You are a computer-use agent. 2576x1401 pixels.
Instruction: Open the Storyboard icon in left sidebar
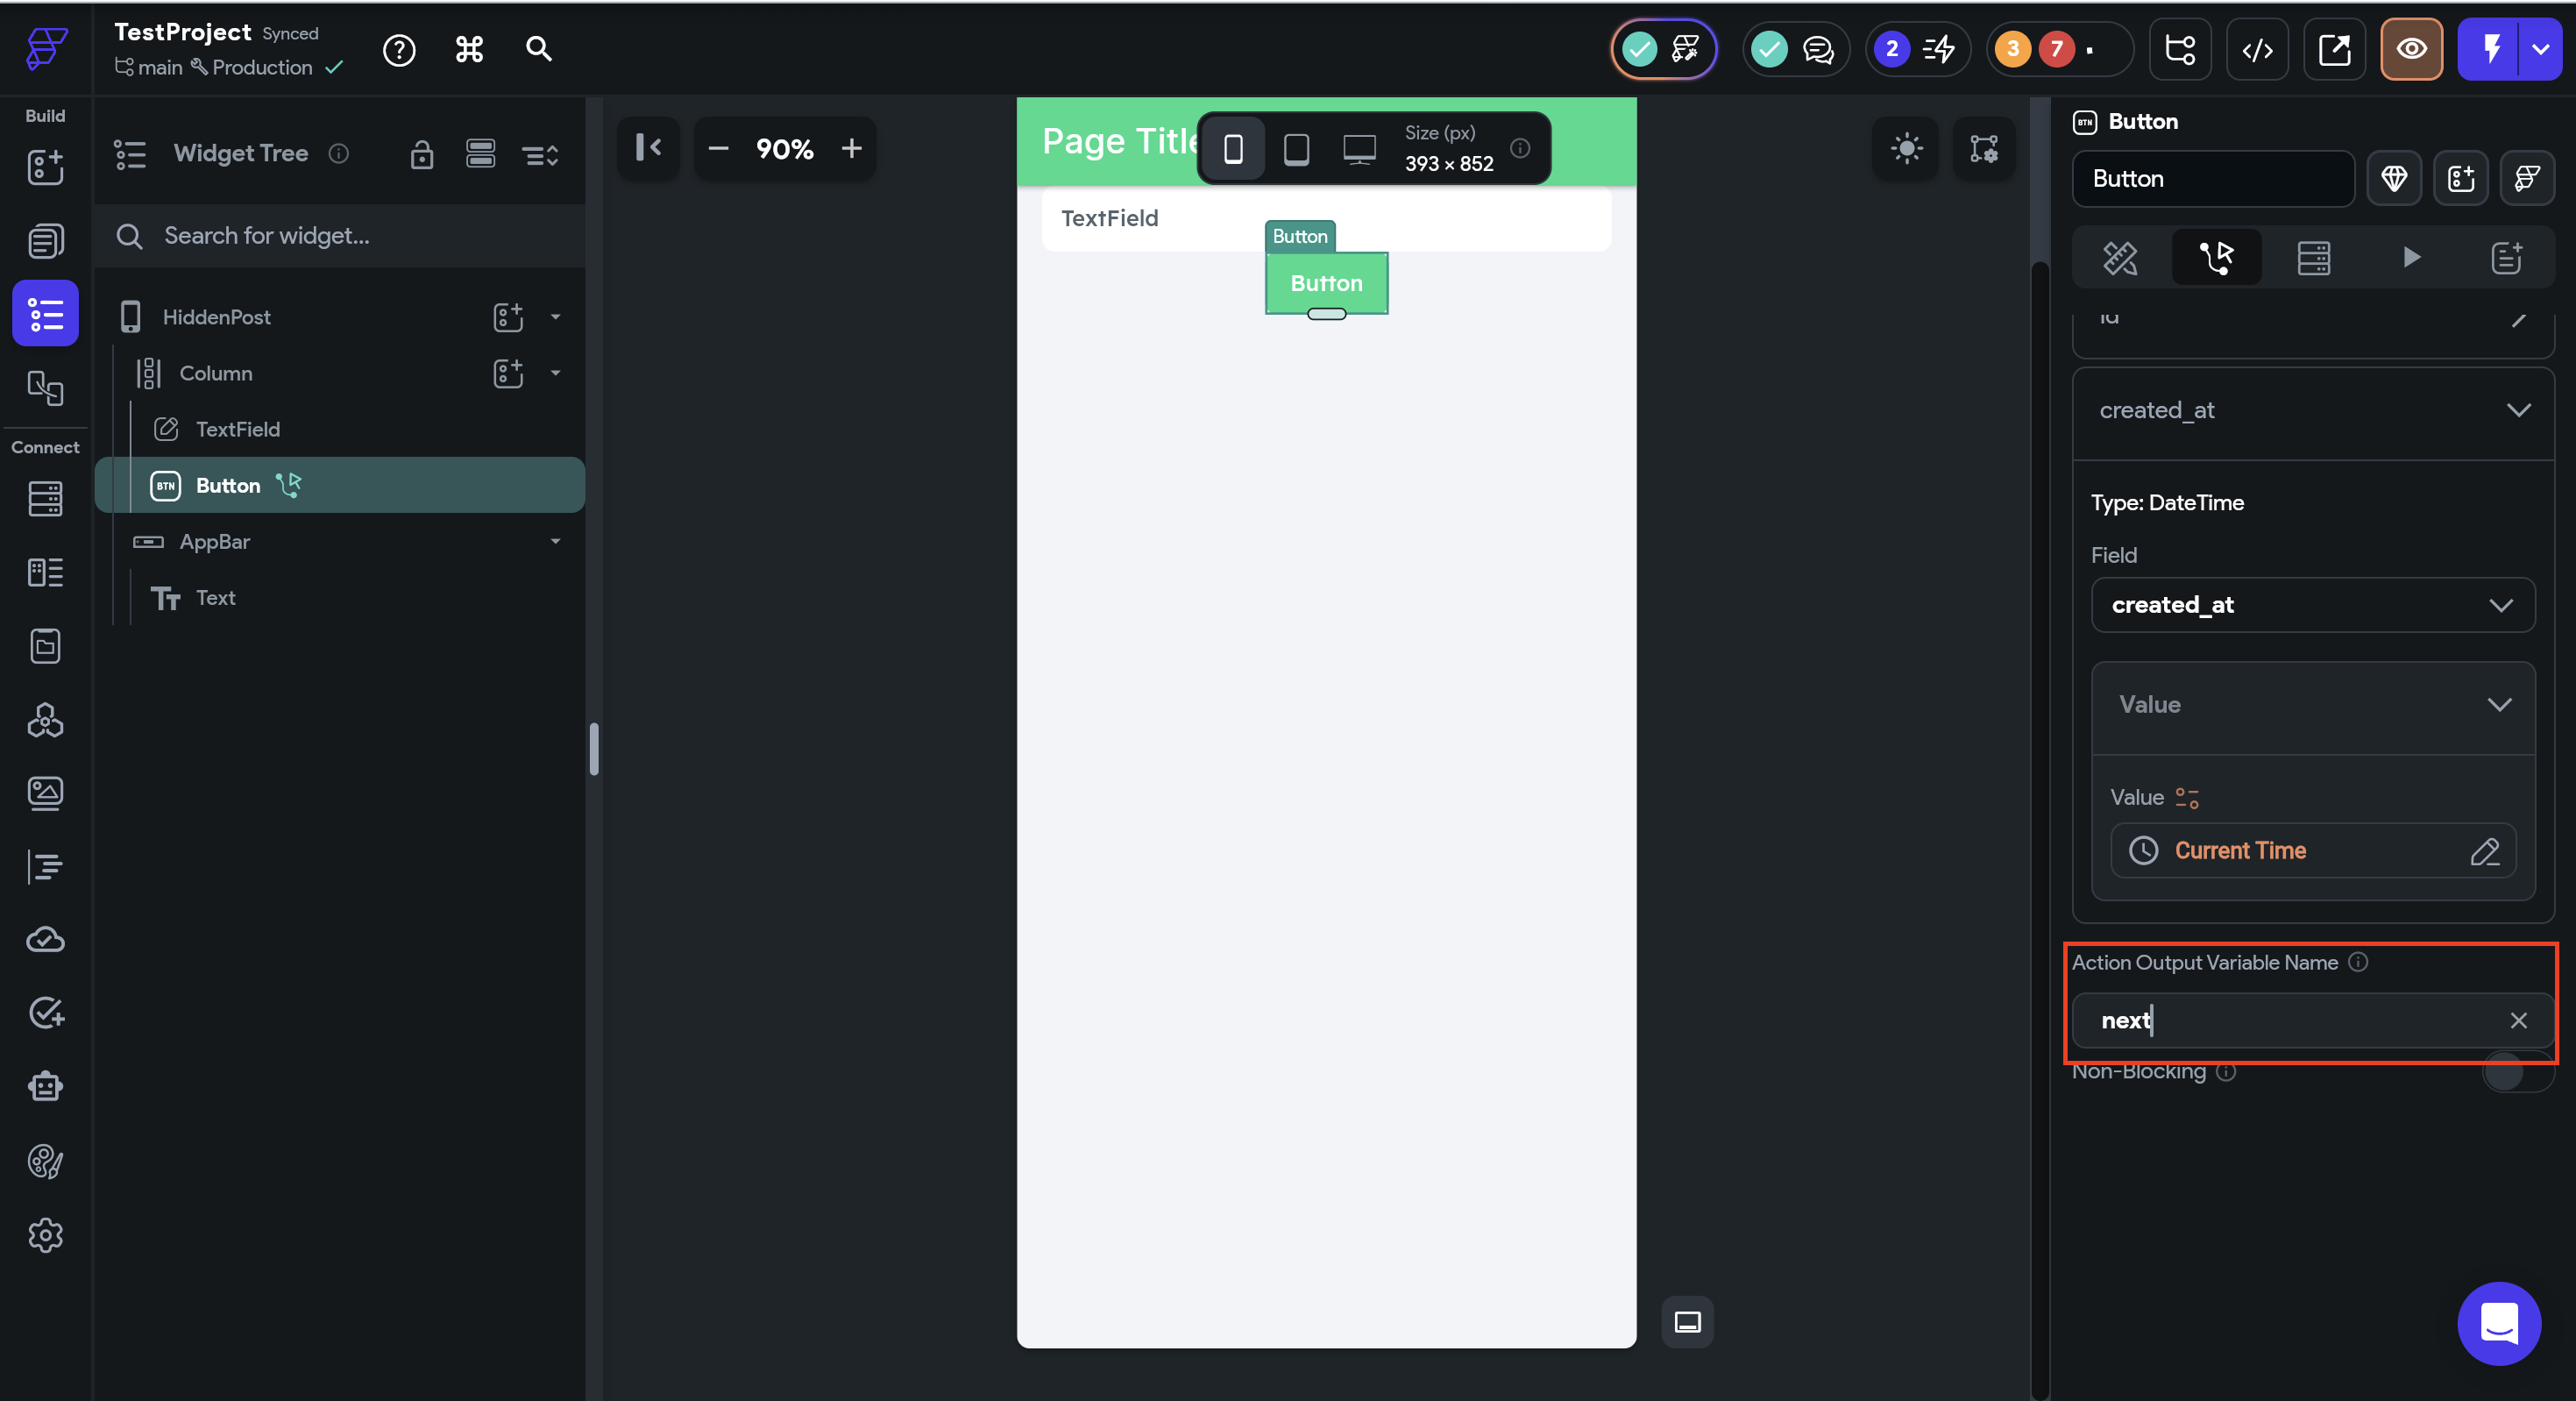tap(45, 387)
